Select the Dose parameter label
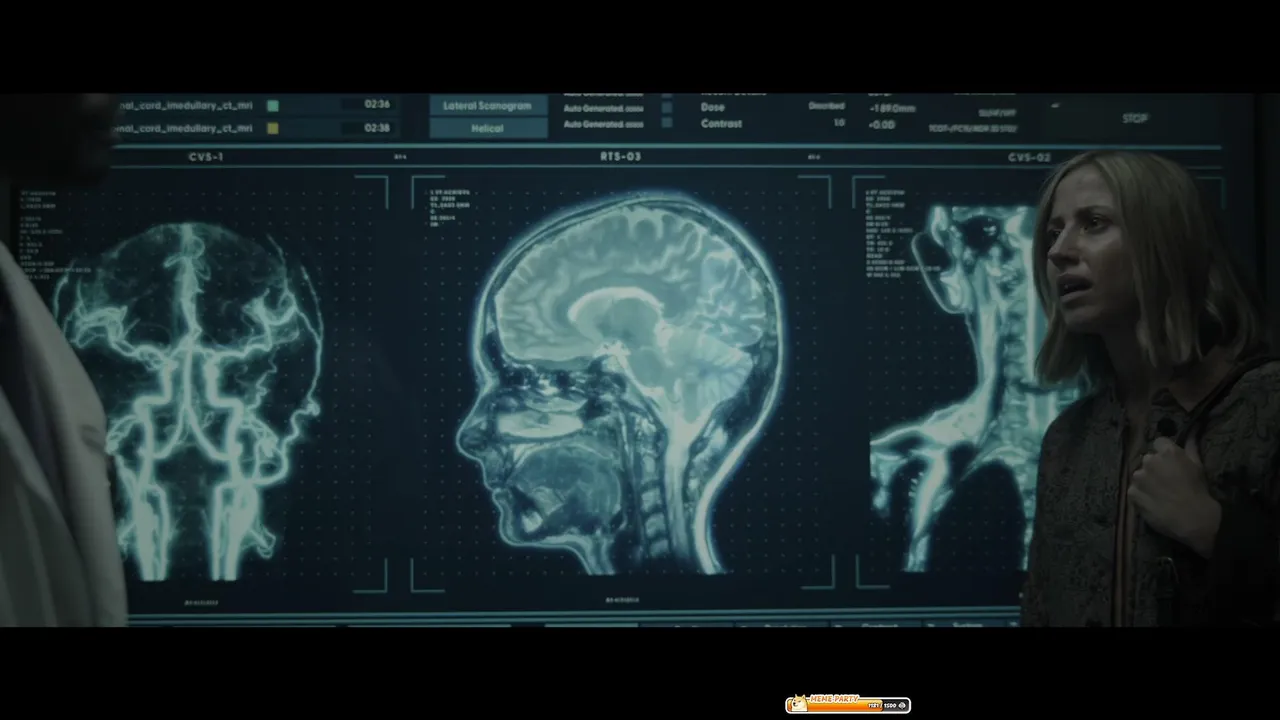This screenshot has height=720, width=1280. (x=712, y=107)
